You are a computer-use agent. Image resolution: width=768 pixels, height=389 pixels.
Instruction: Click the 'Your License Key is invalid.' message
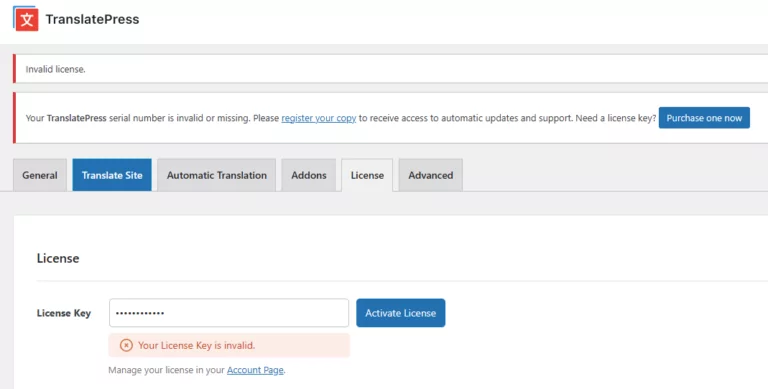196,345
